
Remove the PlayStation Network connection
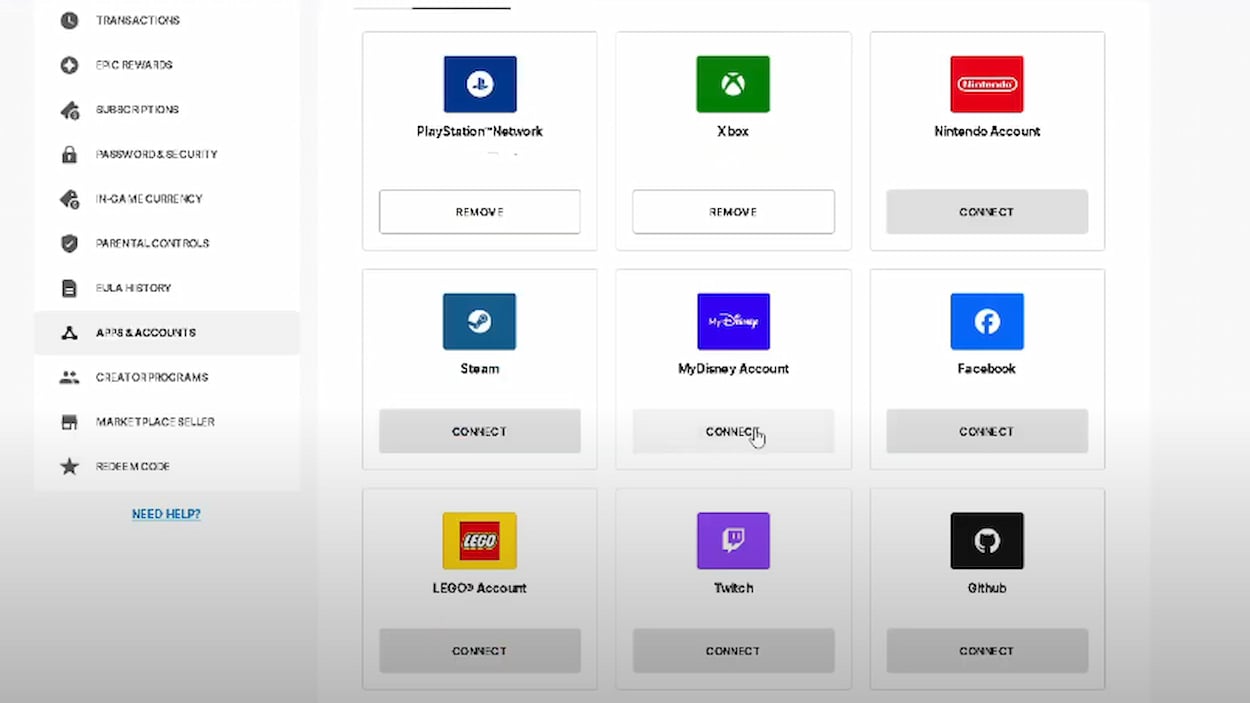pyautogui.click(x=480, y=212)
